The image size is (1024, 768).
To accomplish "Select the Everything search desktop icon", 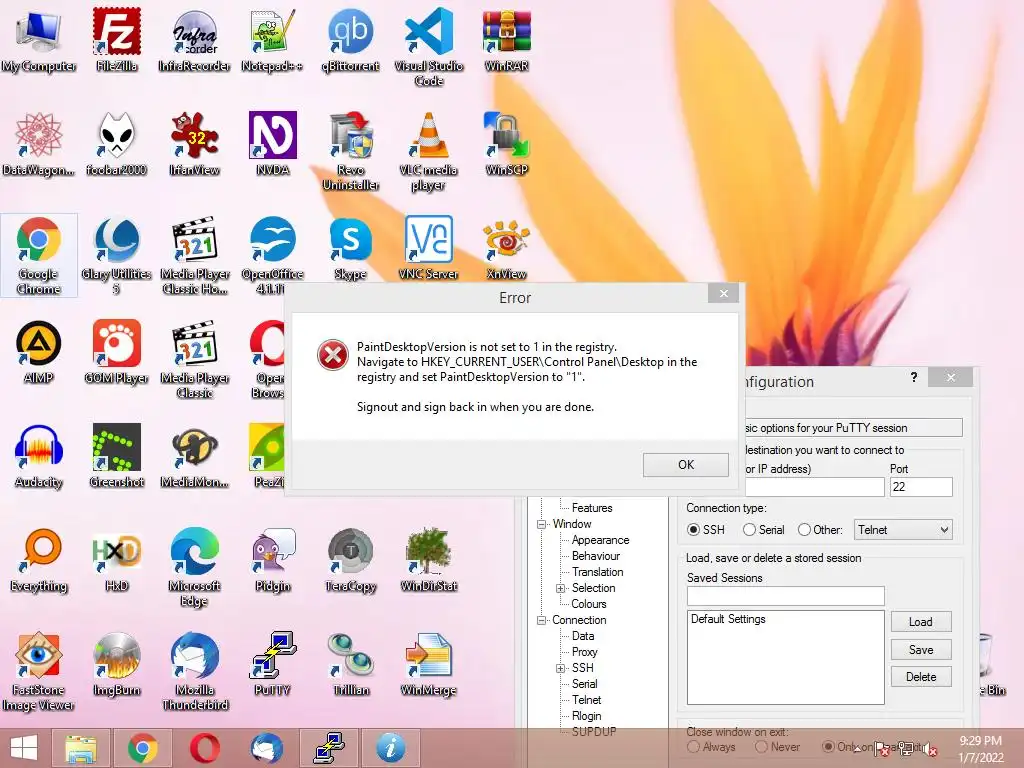I will (39, 560).
